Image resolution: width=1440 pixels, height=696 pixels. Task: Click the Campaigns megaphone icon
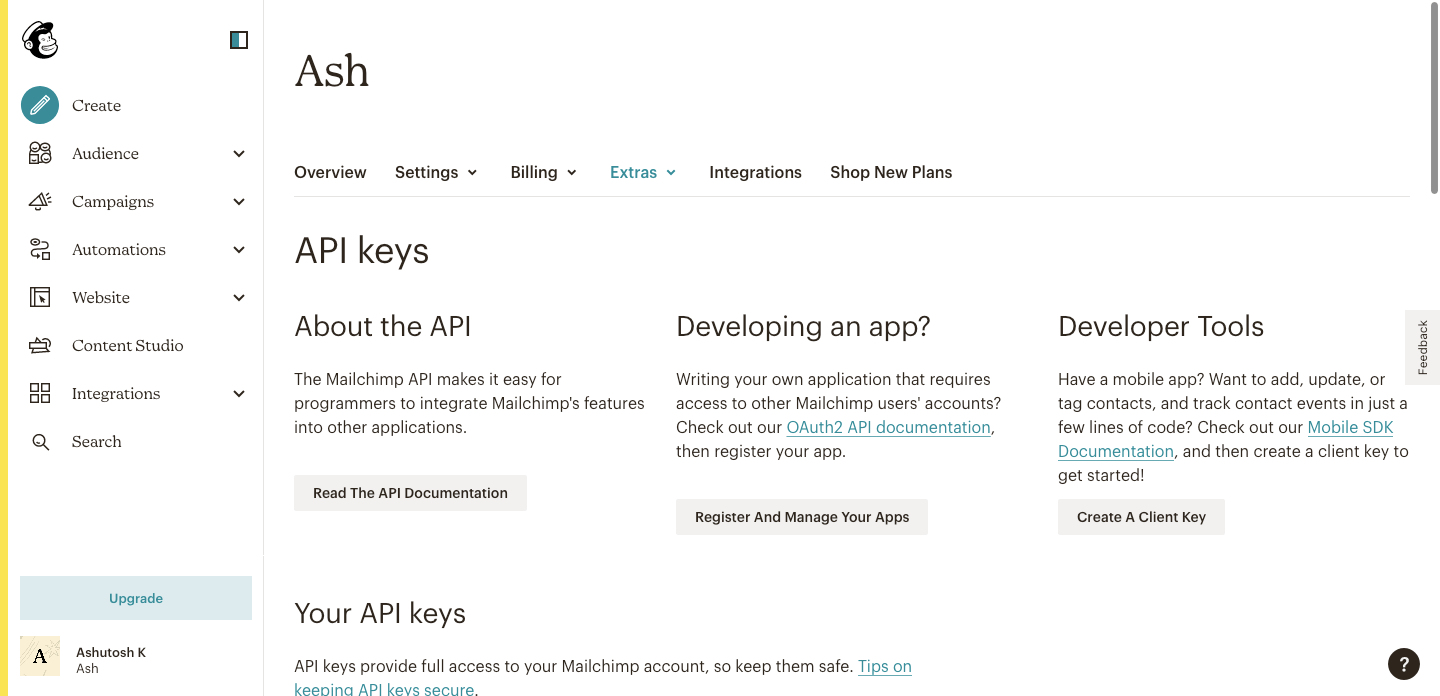pos(40,201)
